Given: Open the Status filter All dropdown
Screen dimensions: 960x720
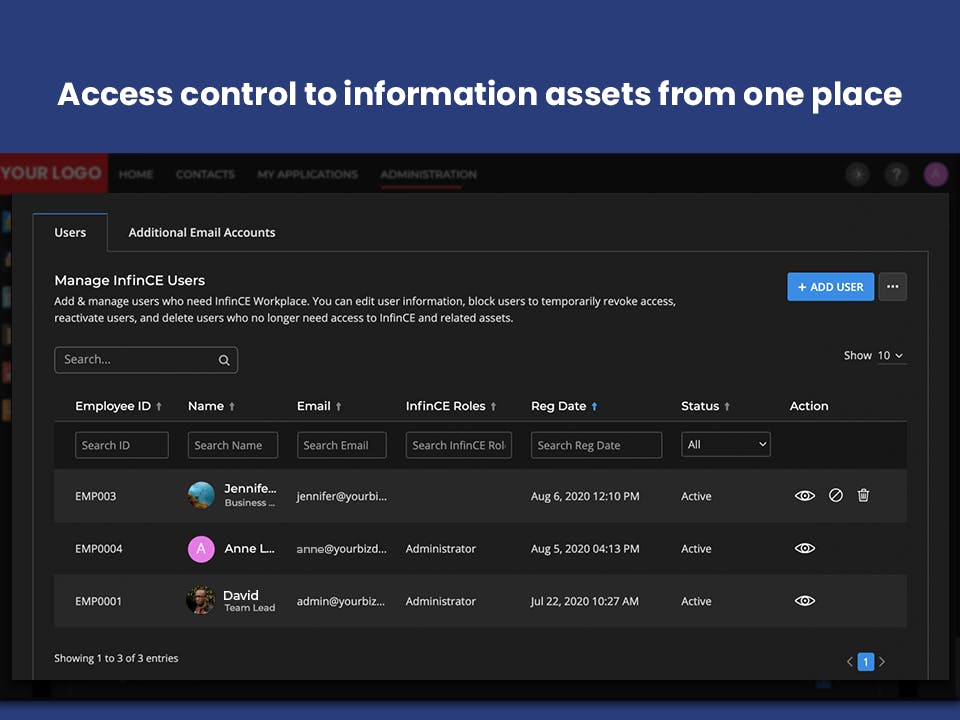Looking at the screenshot, I should [726, 444].
